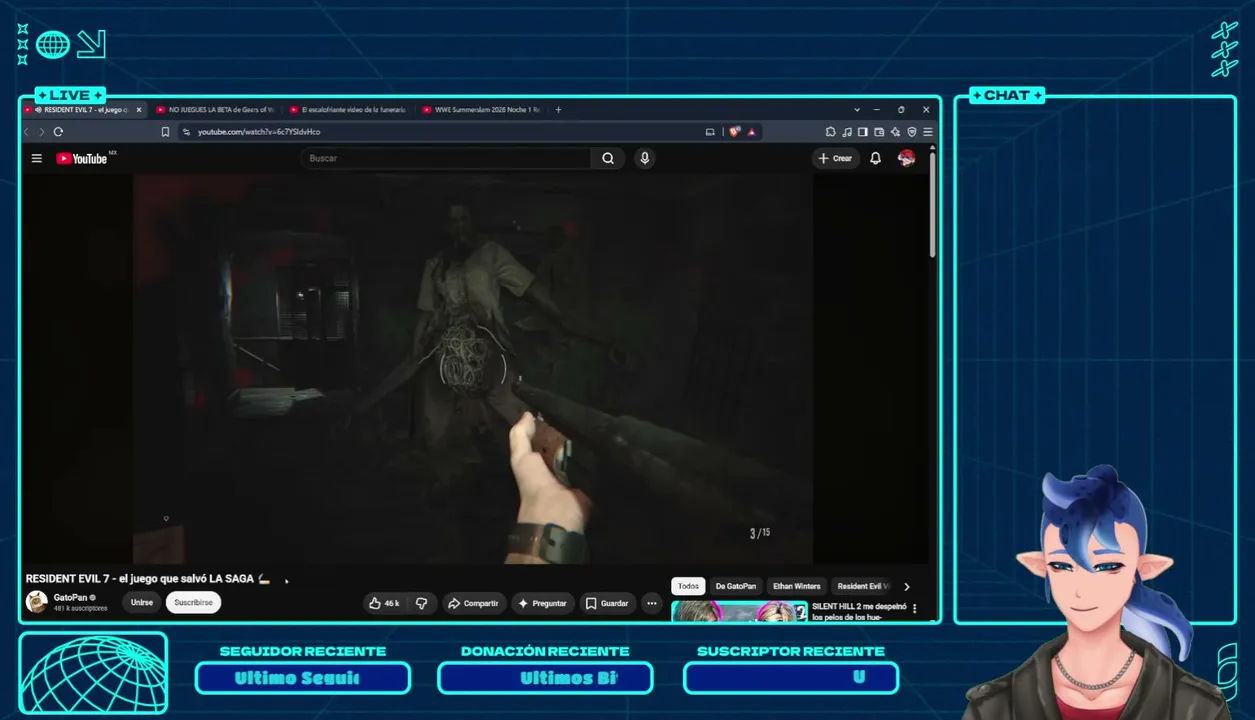Open GatoPan channel avatar
The height and width of the screenshot is (720, 1255).
point(37,602)
